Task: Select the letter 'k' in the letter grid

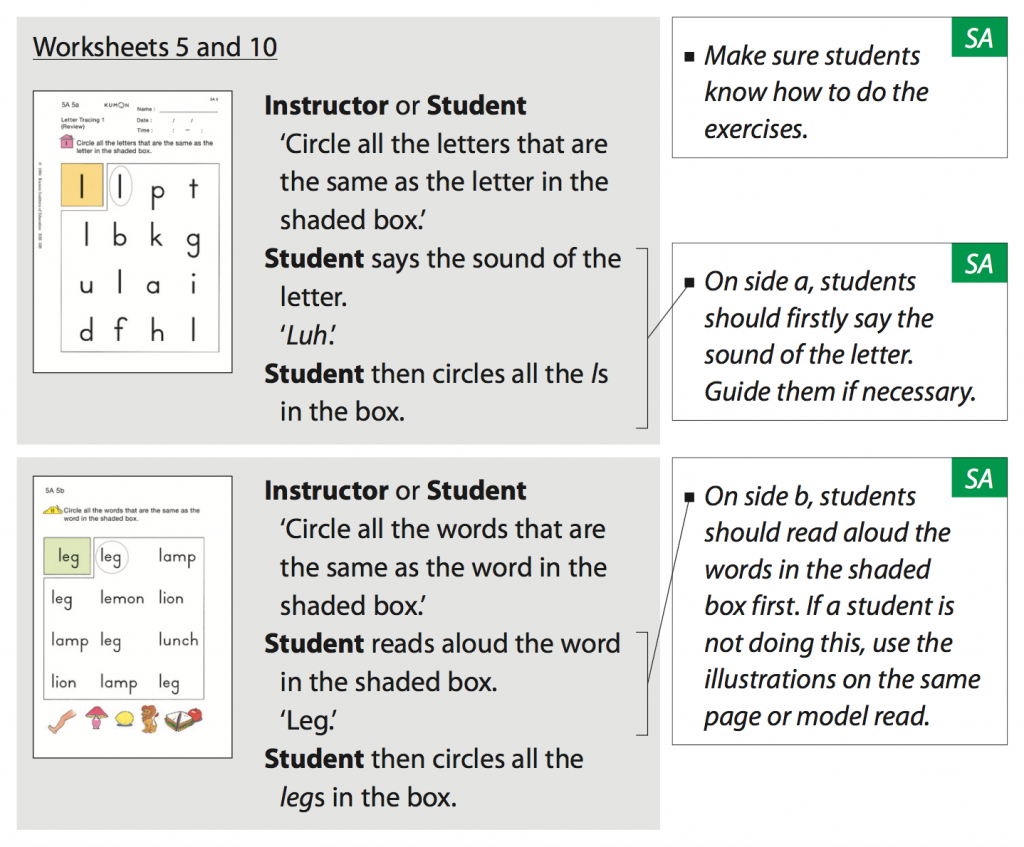Action: point(156,236)
